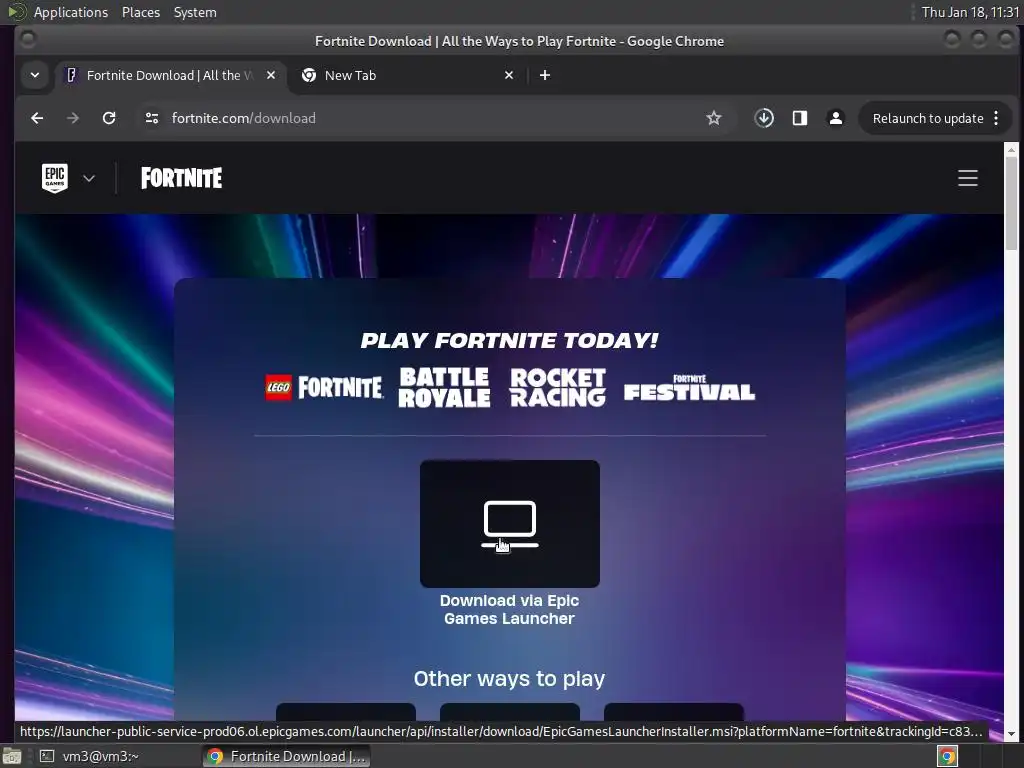
Task: Click the show desktop icon in taskbar
Action: (x=12, y=756)
